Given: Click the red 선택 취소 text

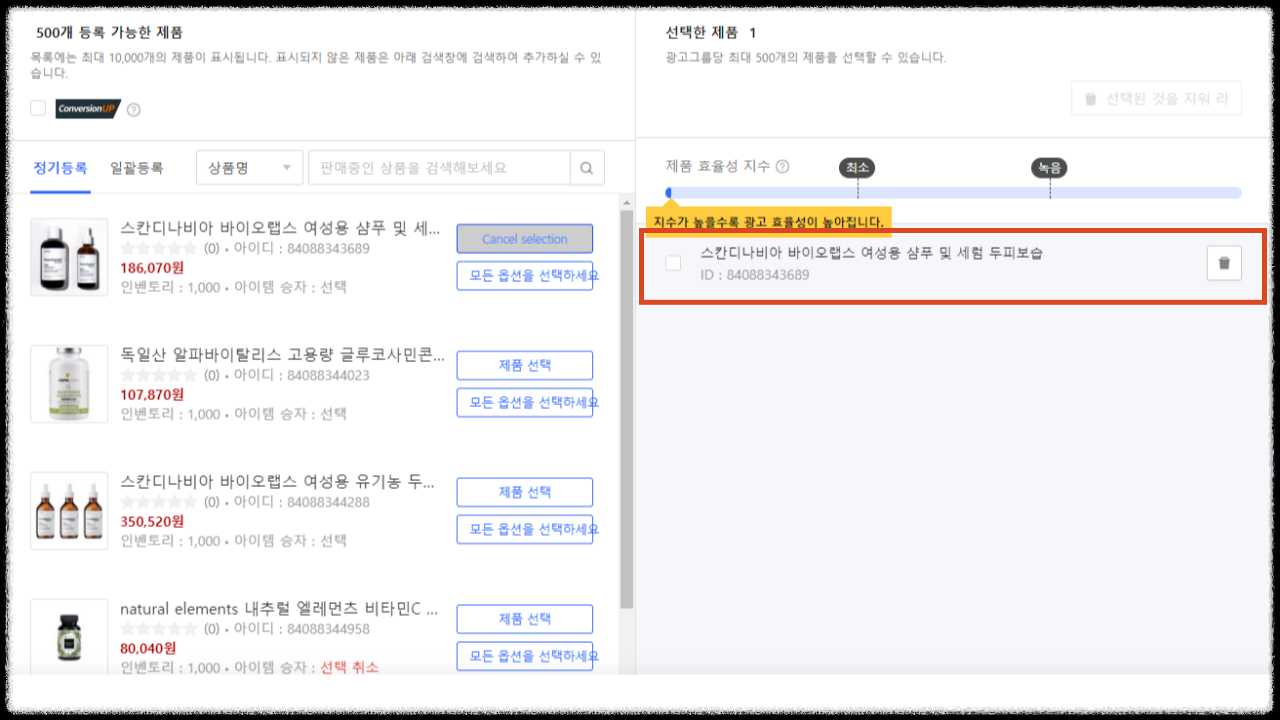Looking at the screenshot, I should 350,668.
